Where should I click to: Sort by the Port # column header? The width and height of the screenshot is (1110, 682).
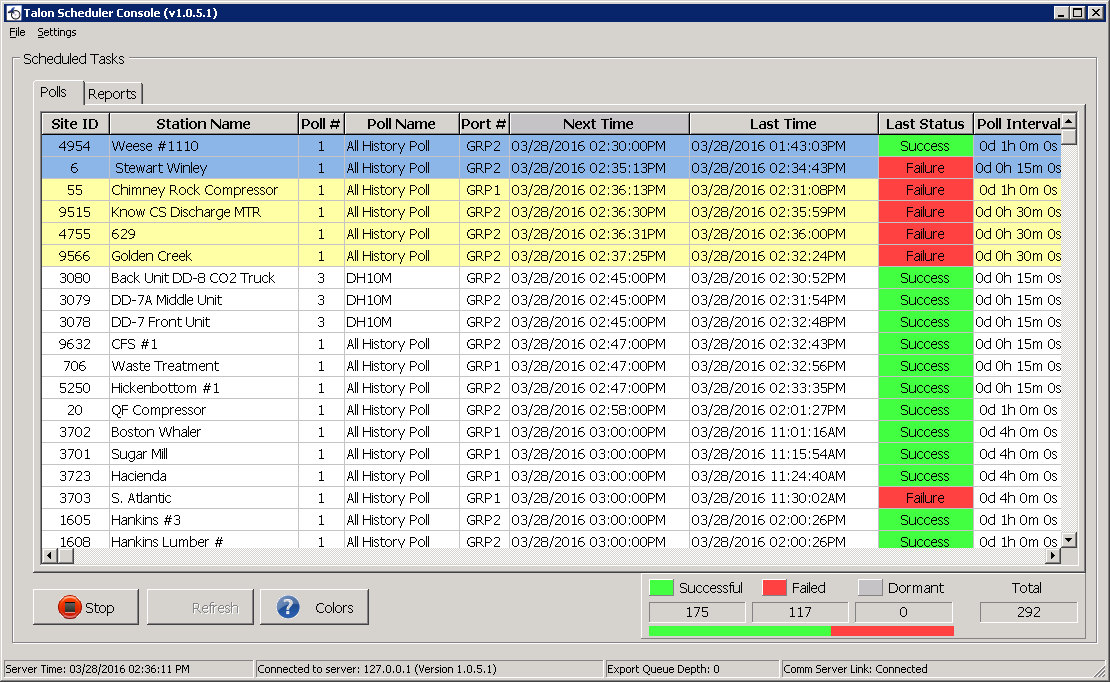click(484, 124)
